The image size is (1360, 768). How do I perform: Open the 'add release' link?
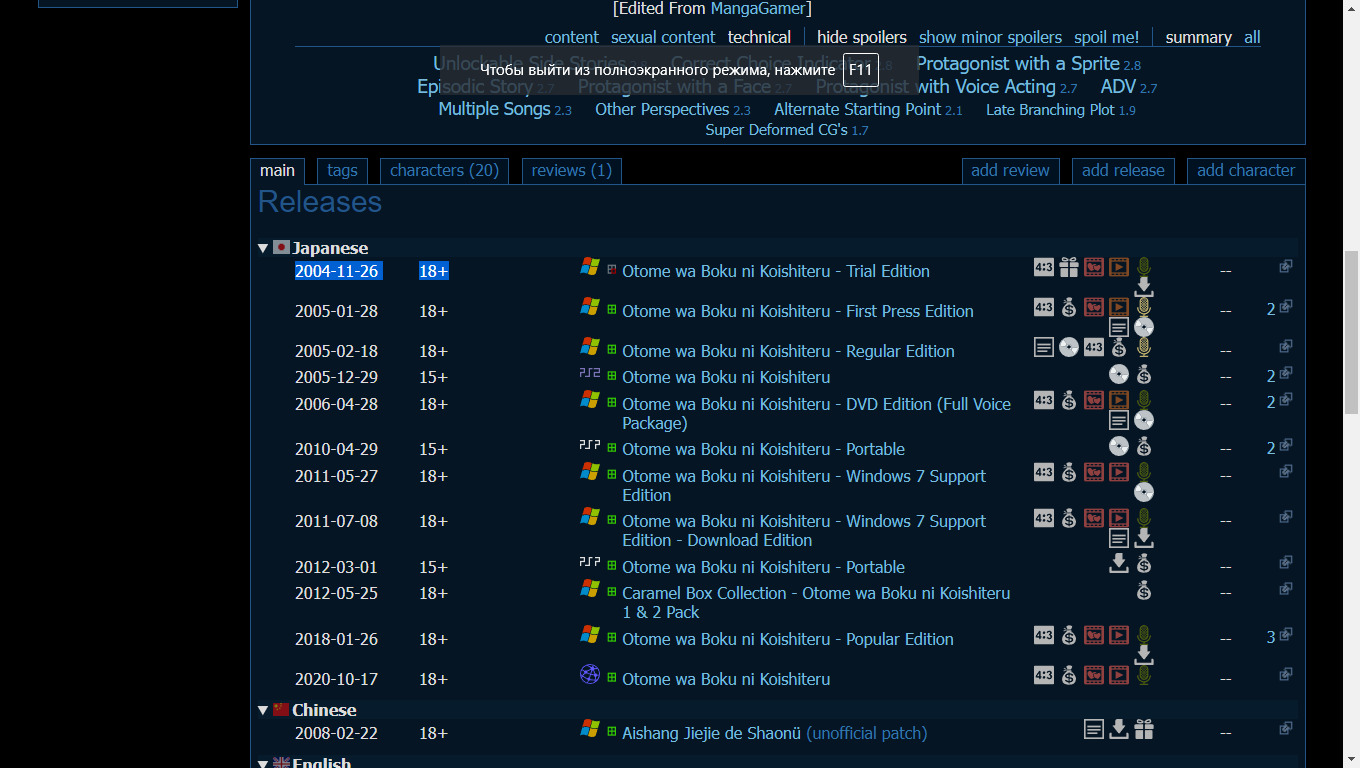(1123, 170)
